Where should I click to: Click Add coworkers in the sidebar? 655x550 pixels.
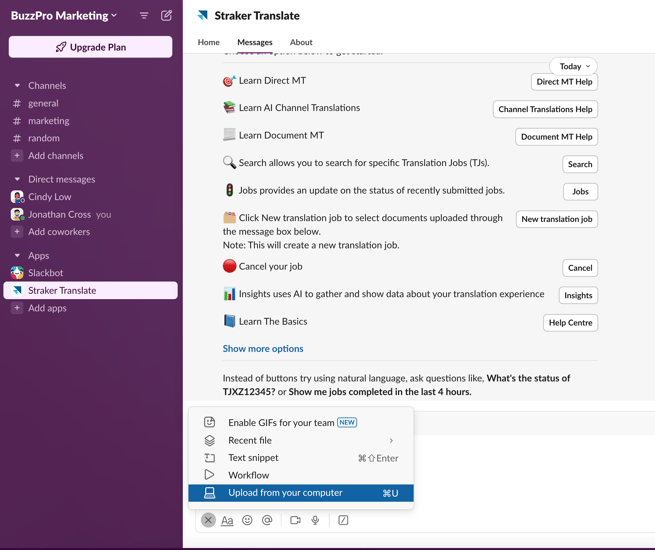(x=59, y=231)
